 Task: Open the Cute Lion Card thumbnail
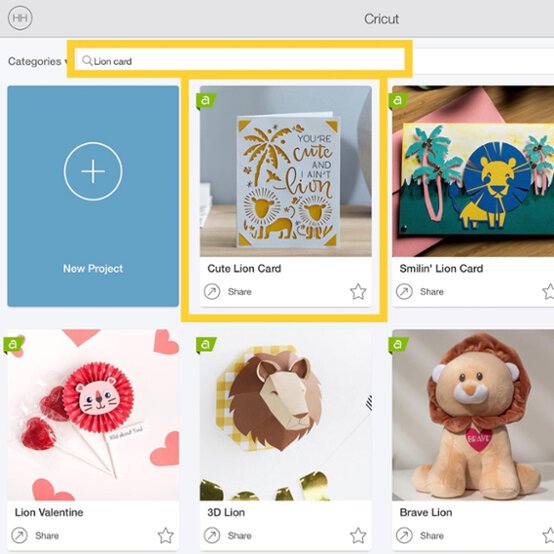click(x=285, y=171)
